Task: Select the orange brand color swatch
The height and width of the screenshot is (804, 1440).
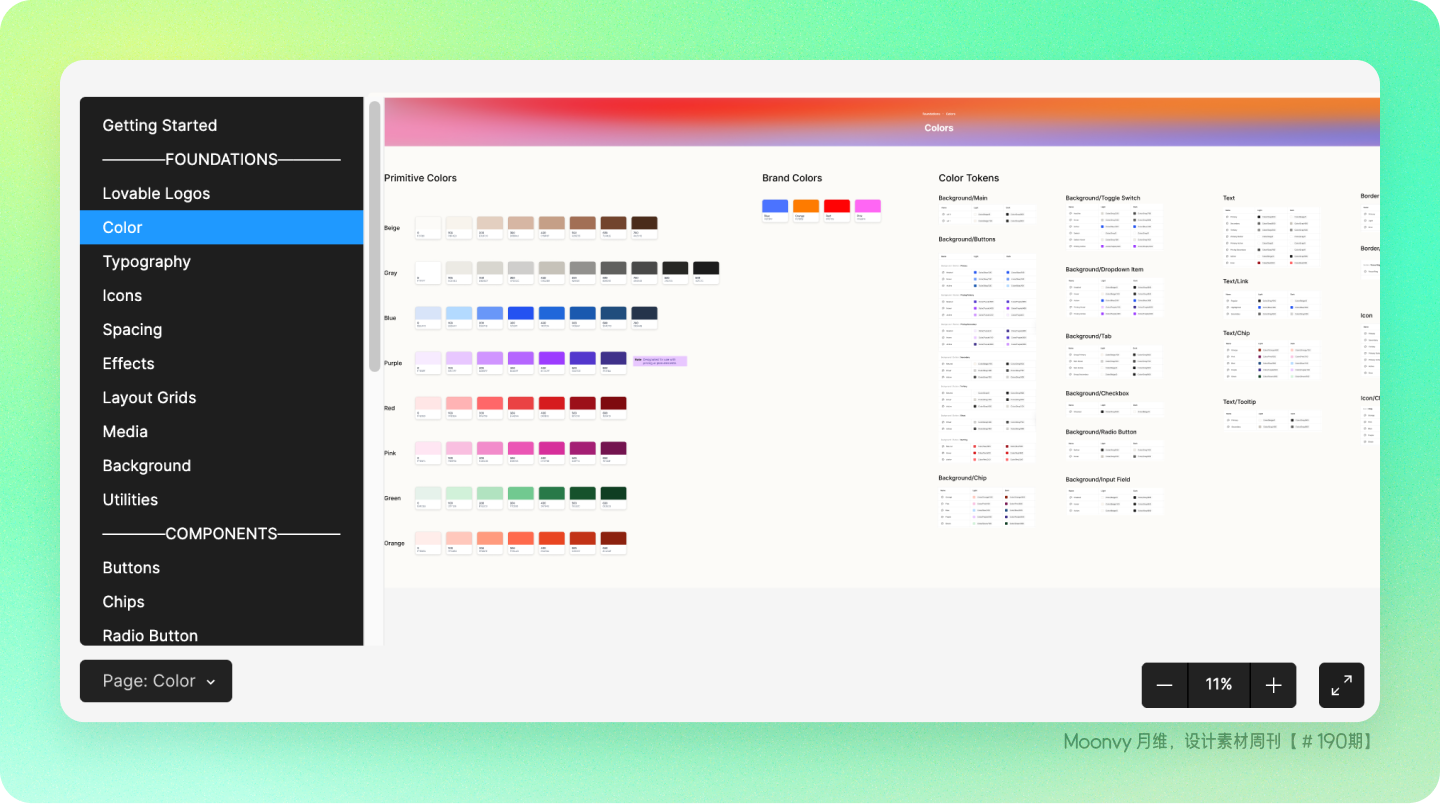Action: 806,207
